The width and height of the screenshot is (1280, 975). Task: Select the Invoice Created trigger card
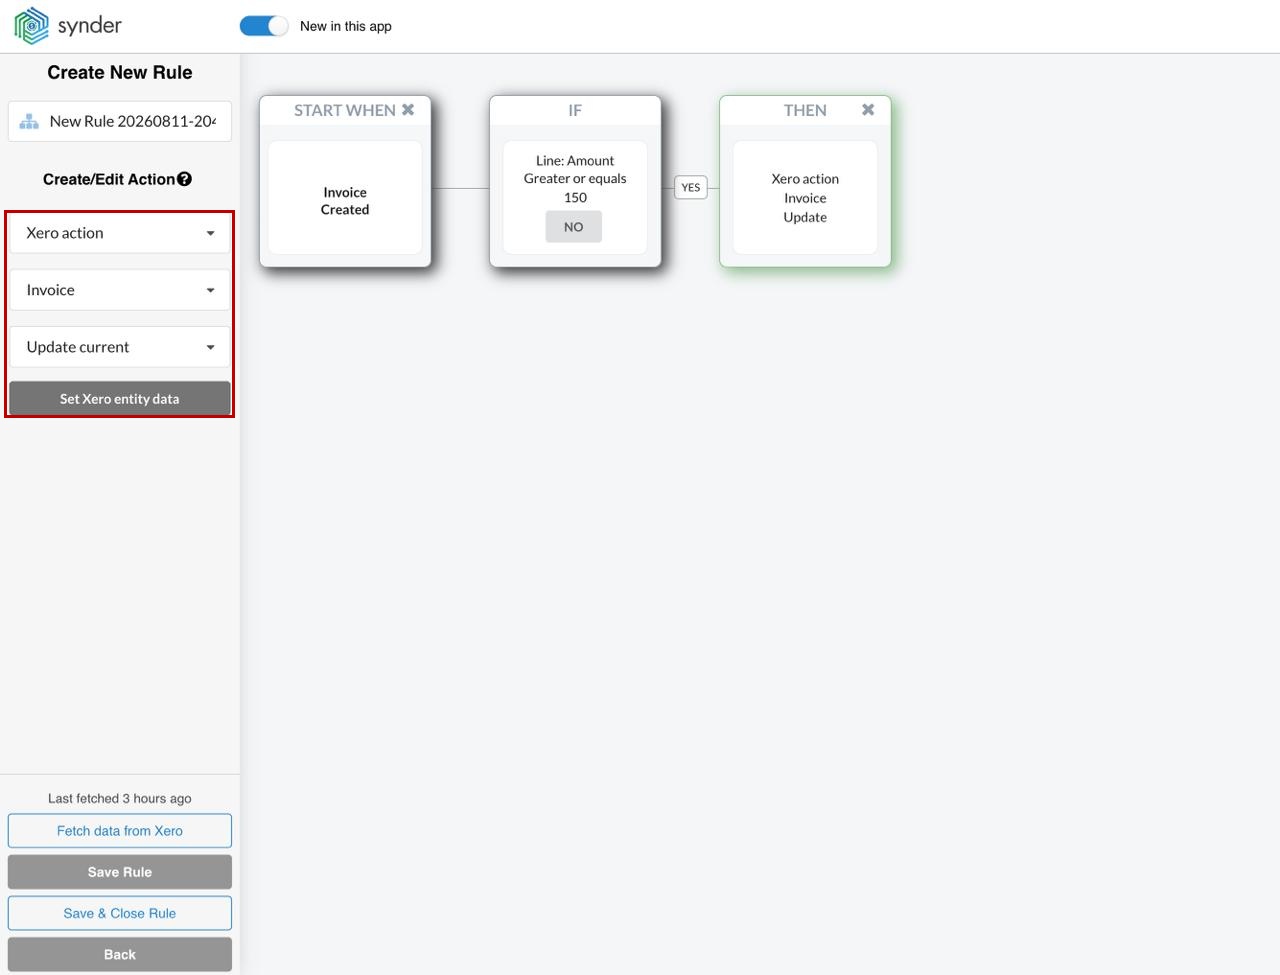coord(345,197)
